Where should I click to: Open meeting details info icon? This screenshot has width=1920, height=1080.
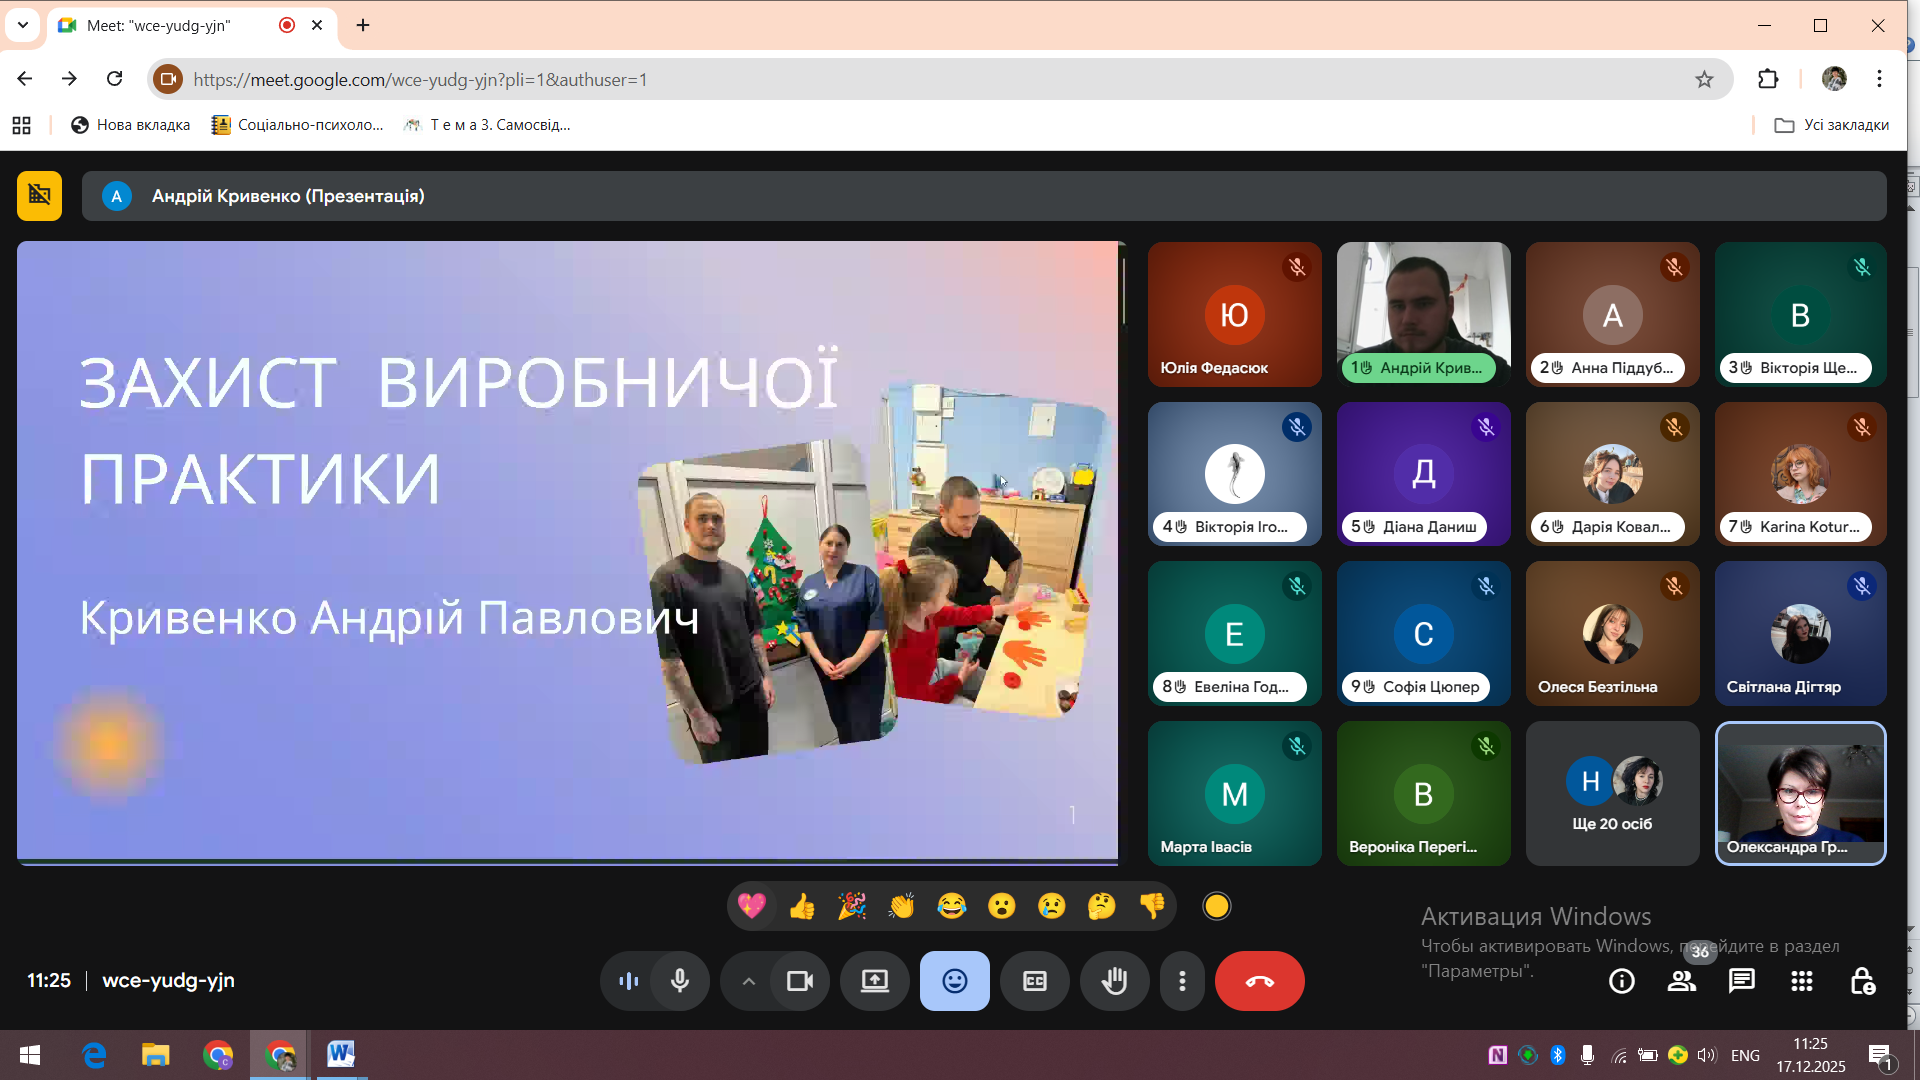tap(1622, 981)
